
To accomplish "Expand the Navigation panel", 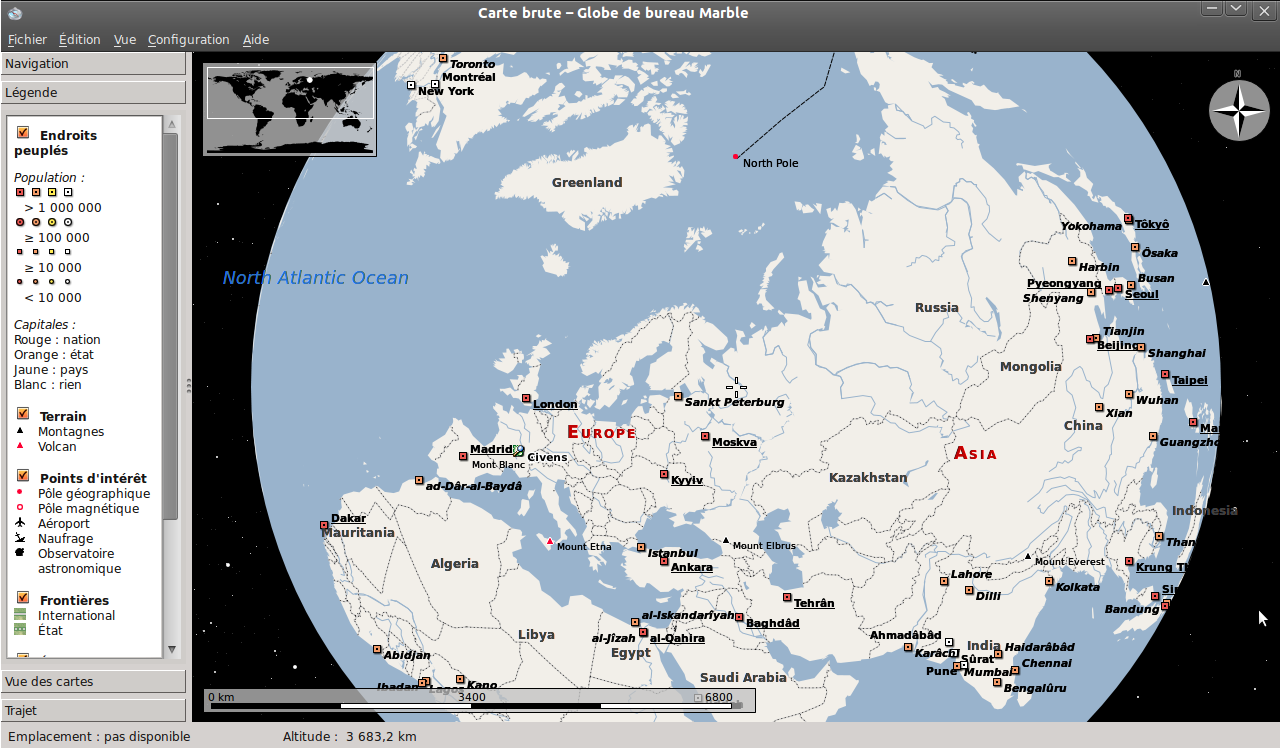I will [93, 64].
